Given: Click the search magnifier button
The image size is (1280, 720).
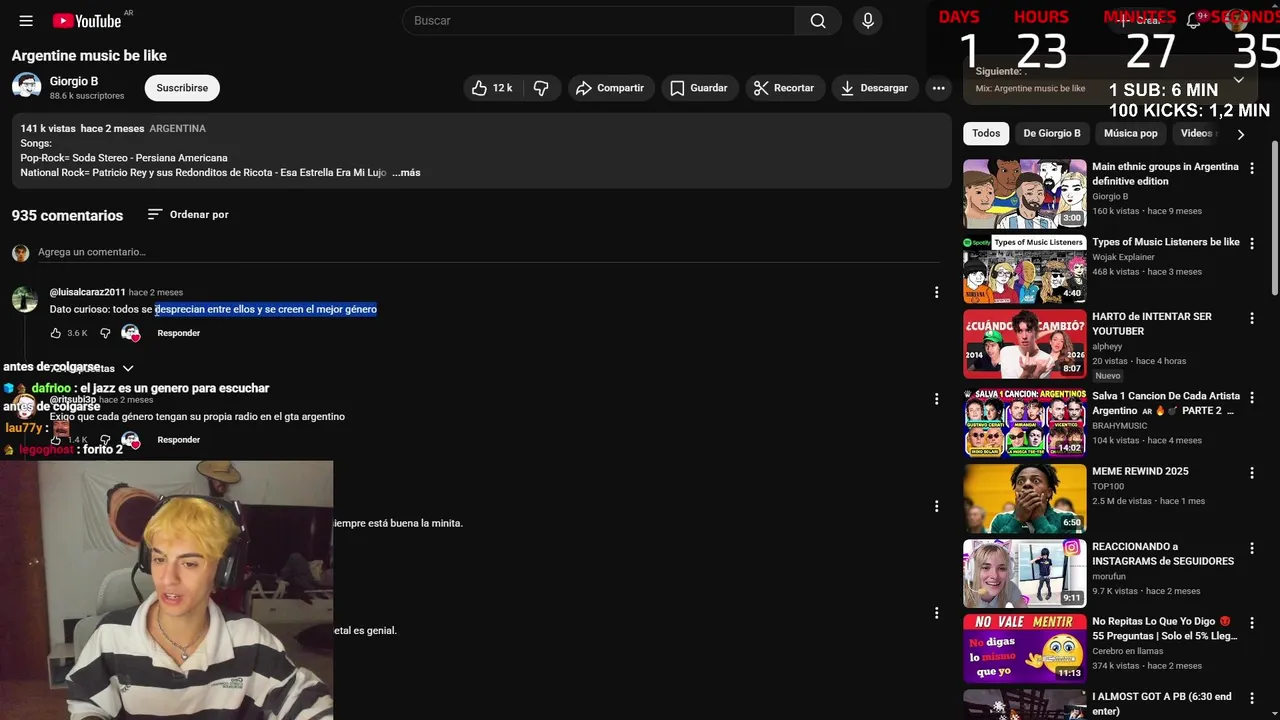Looking at the screenshot, I should click(818, 21).
